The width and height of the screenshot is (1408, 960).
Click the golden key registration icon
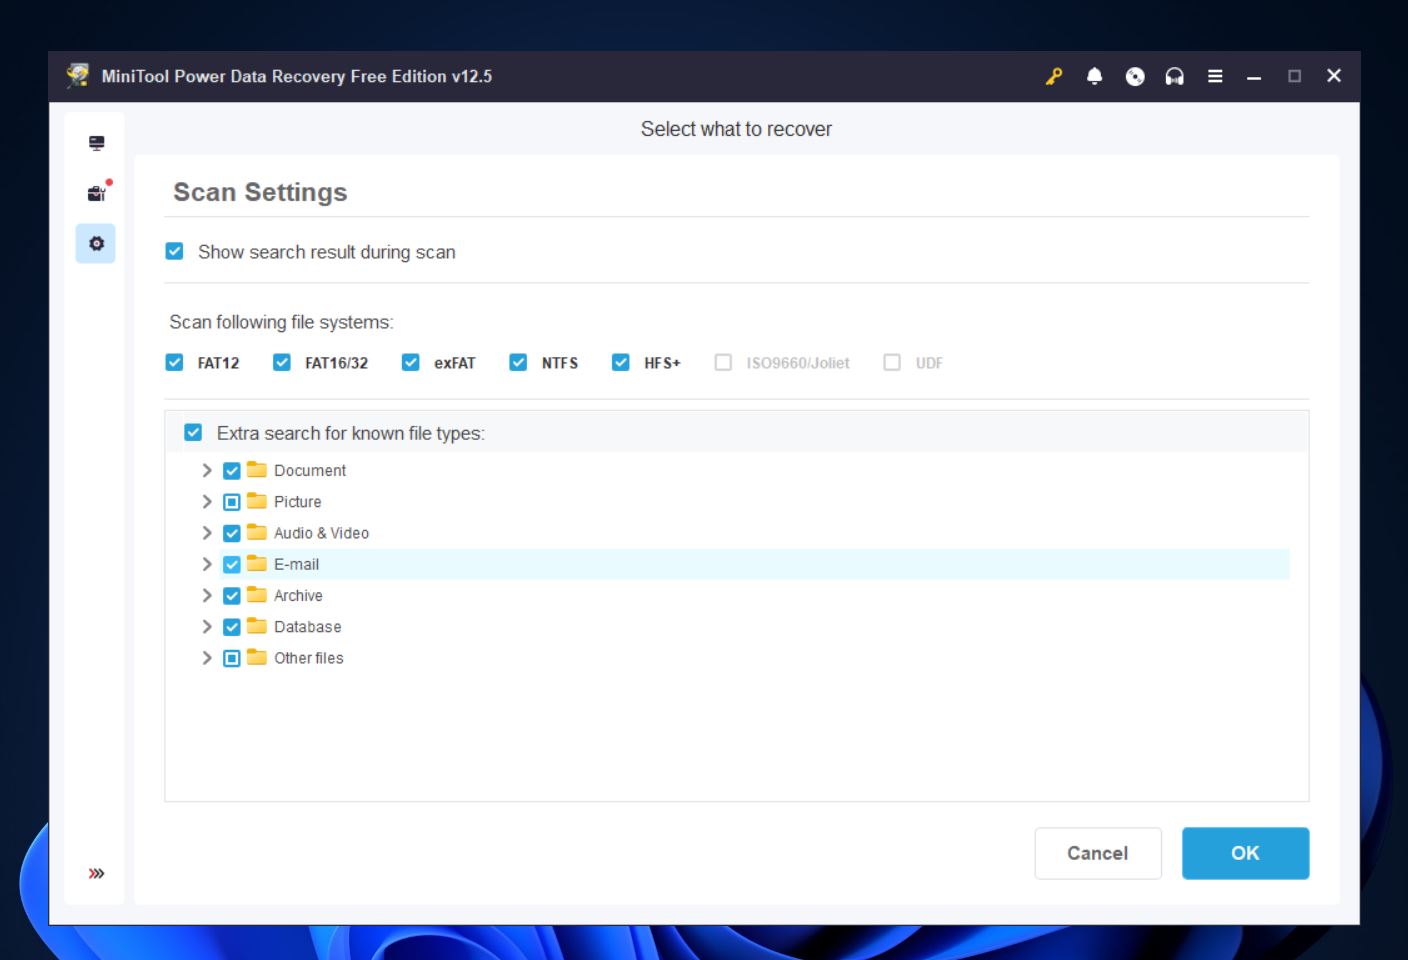(1053, 75)
